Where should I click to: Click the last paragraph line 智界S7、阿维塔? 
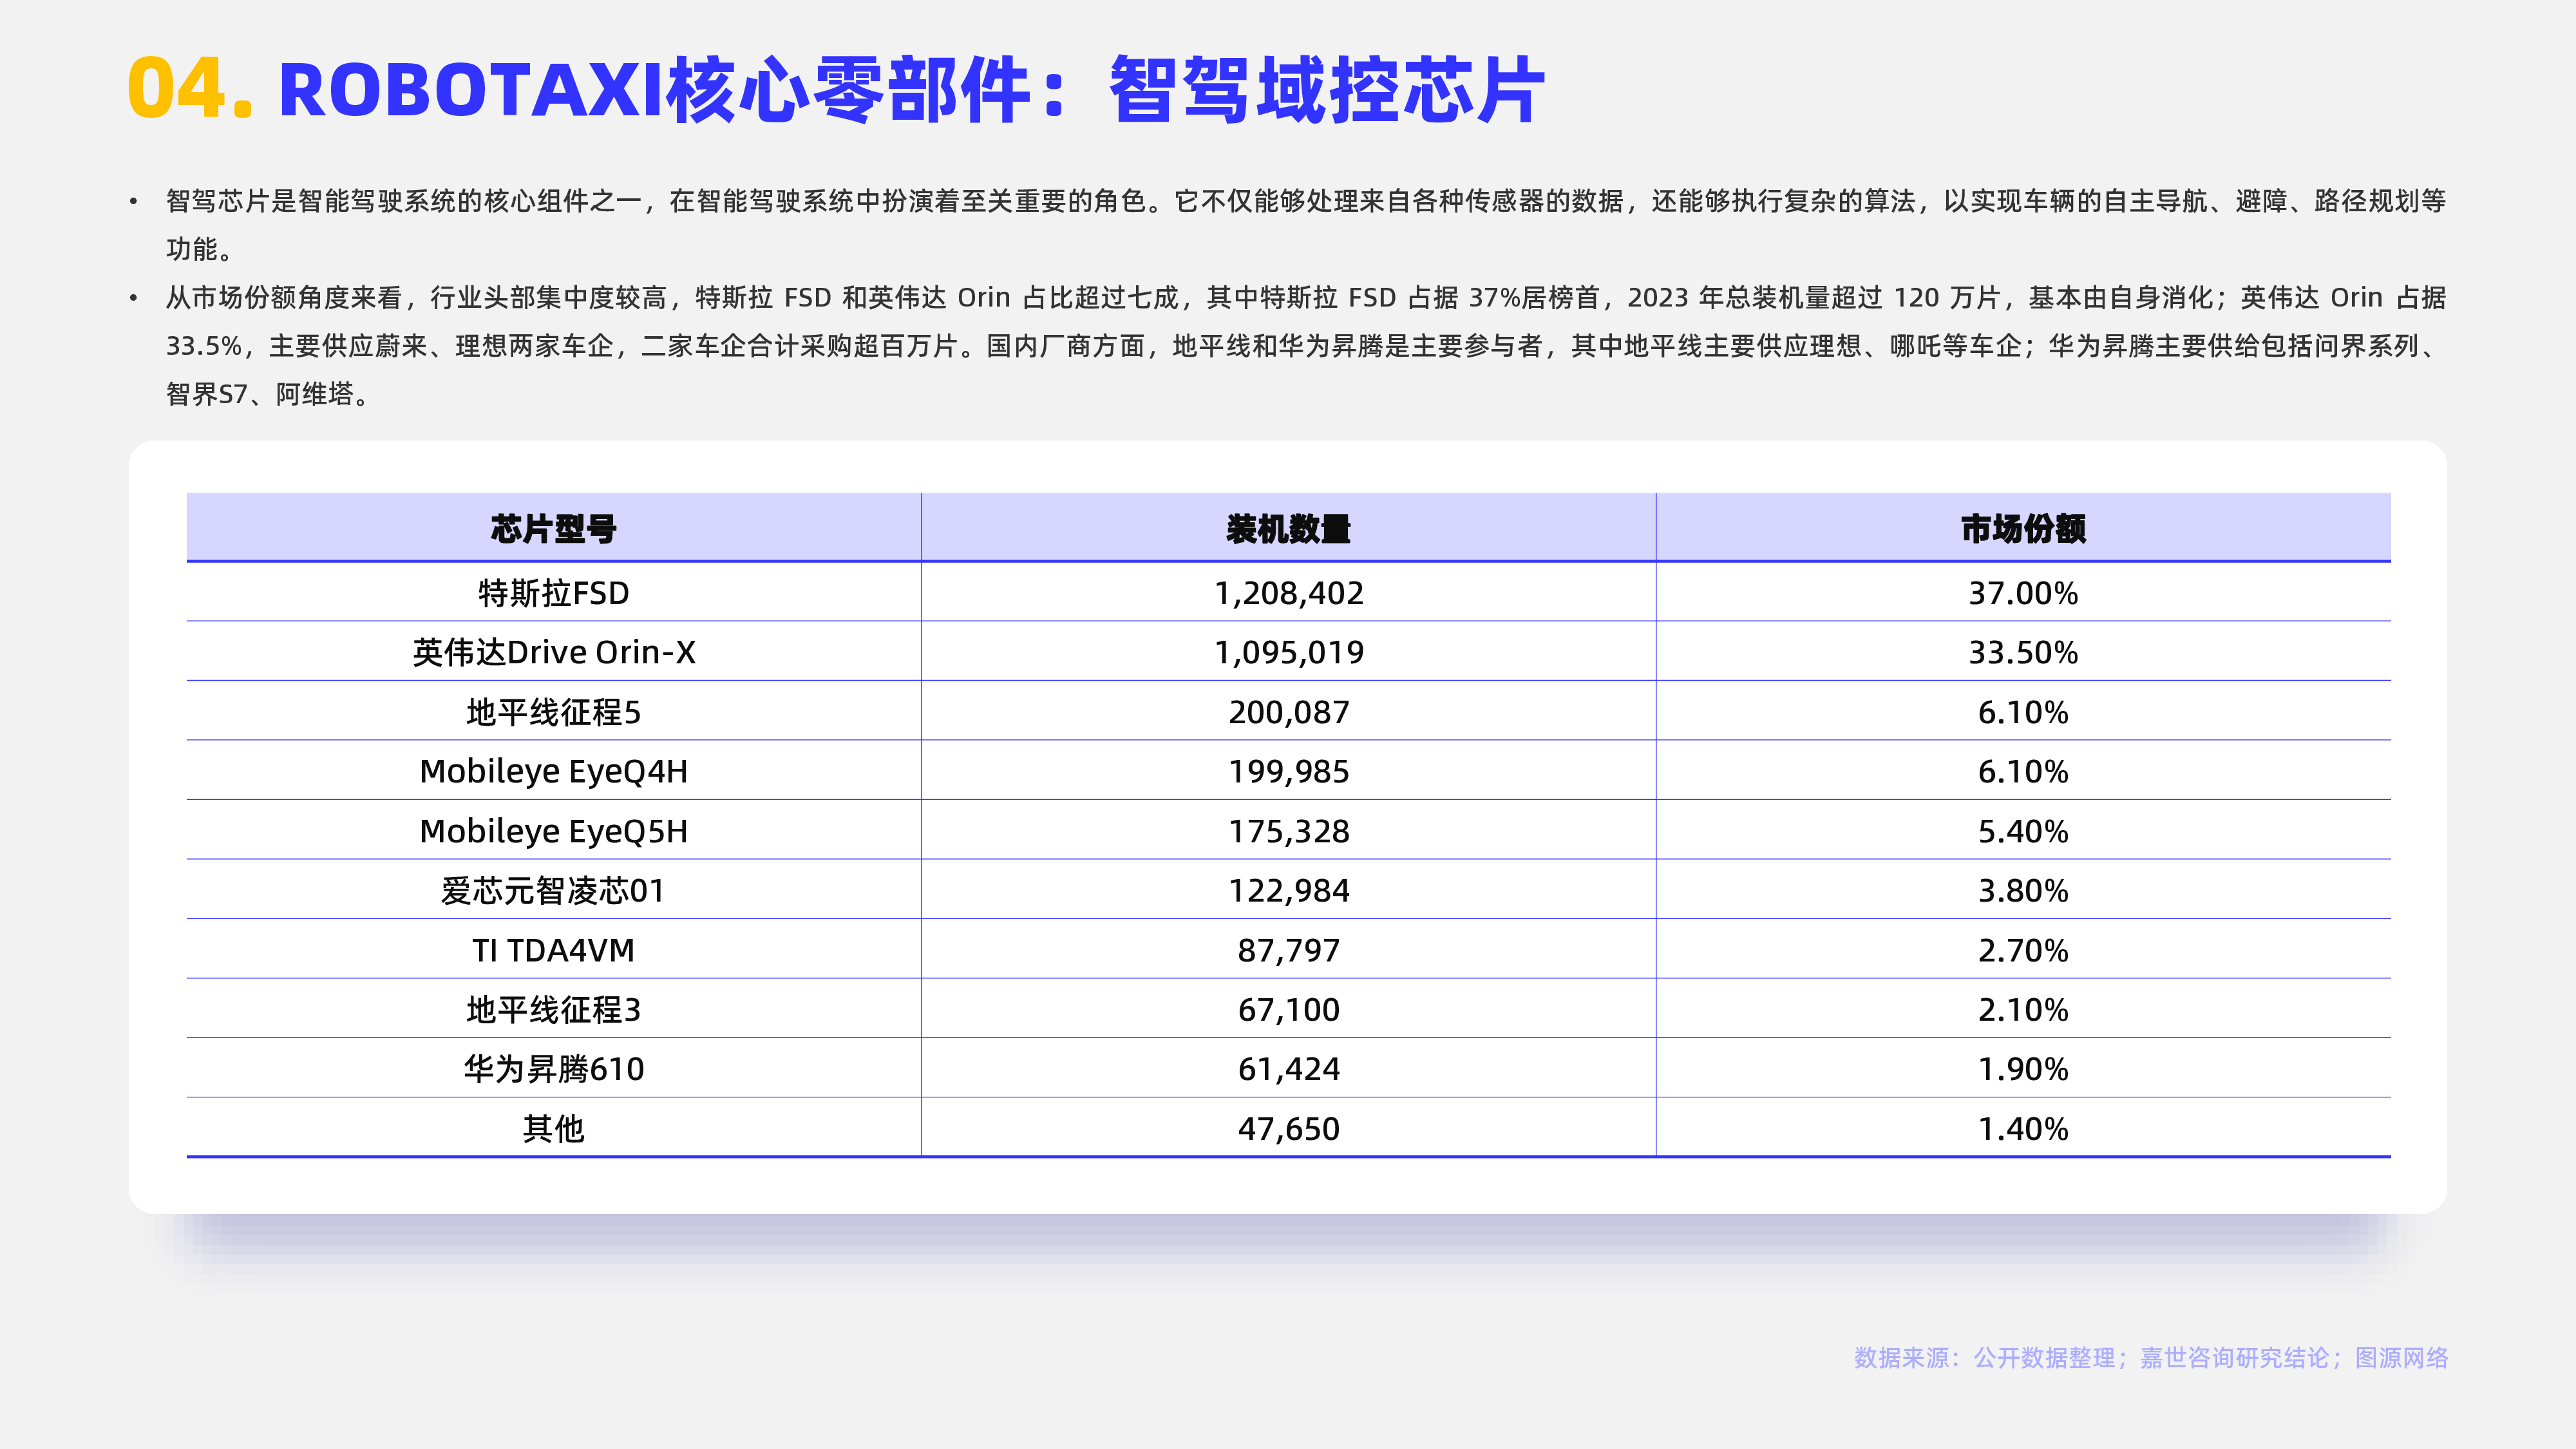coord(268,394)
